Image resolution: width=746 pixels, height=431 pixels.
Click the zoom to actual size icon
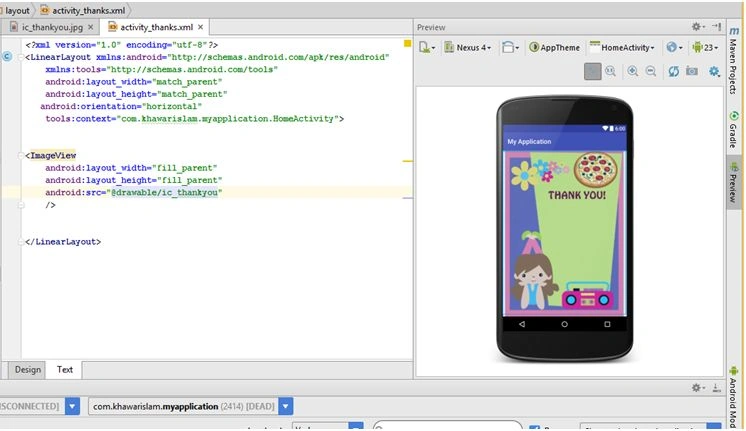(610, 72)
